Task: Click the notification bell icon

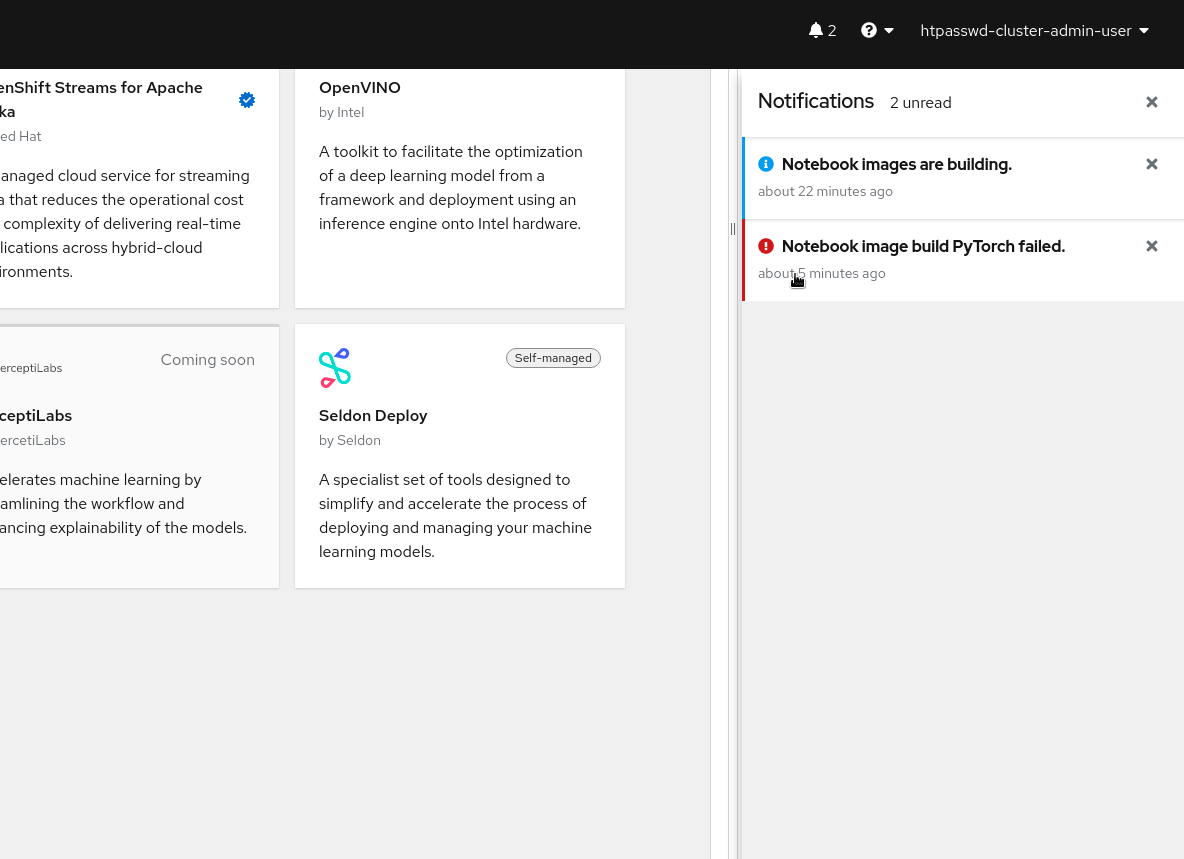Action: pyautogui.click(x=816, y=31)
